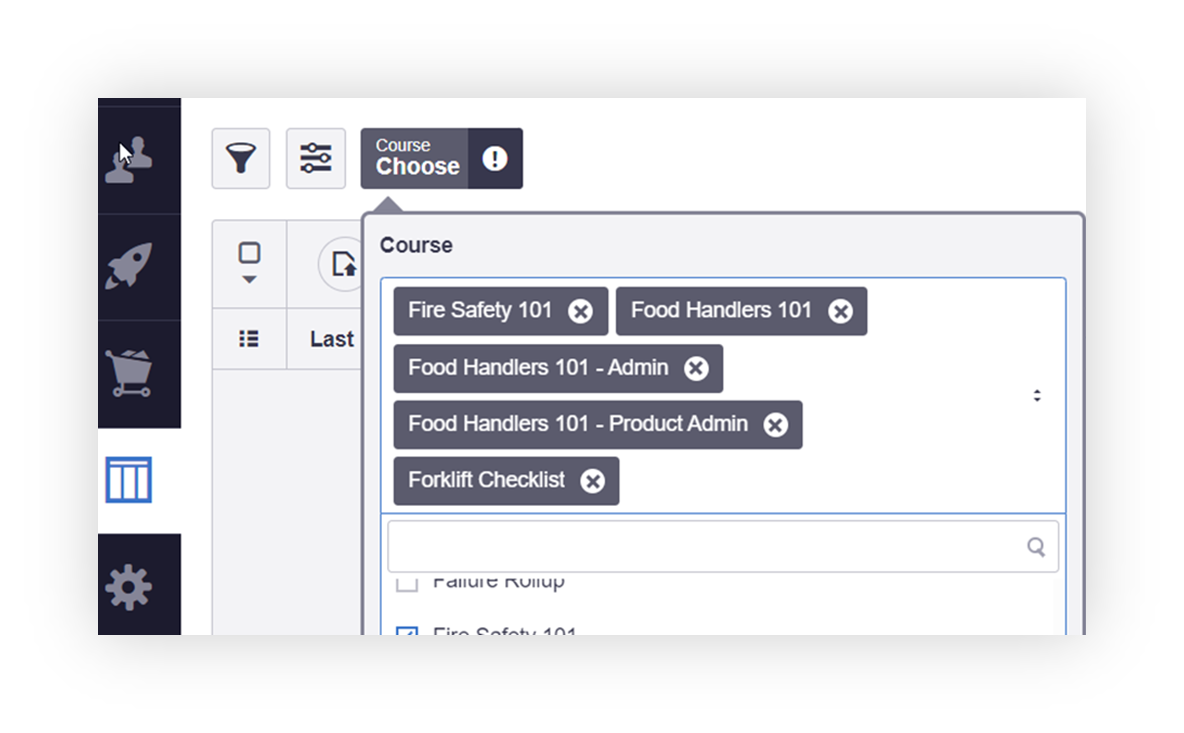The image size is (1184, 733).
Task: Click the list view icon
Action: pyautogui.click(x=249, y=339)
